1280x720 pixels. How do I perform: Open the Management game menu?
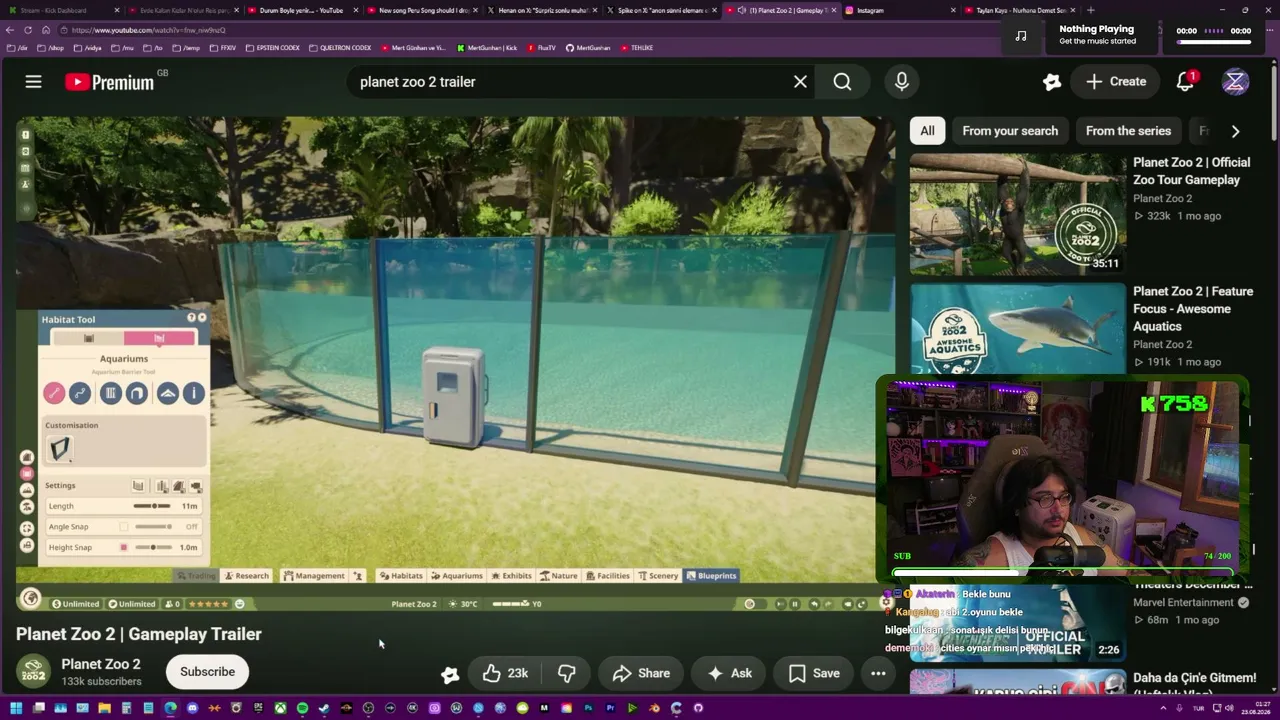(314, 576)
